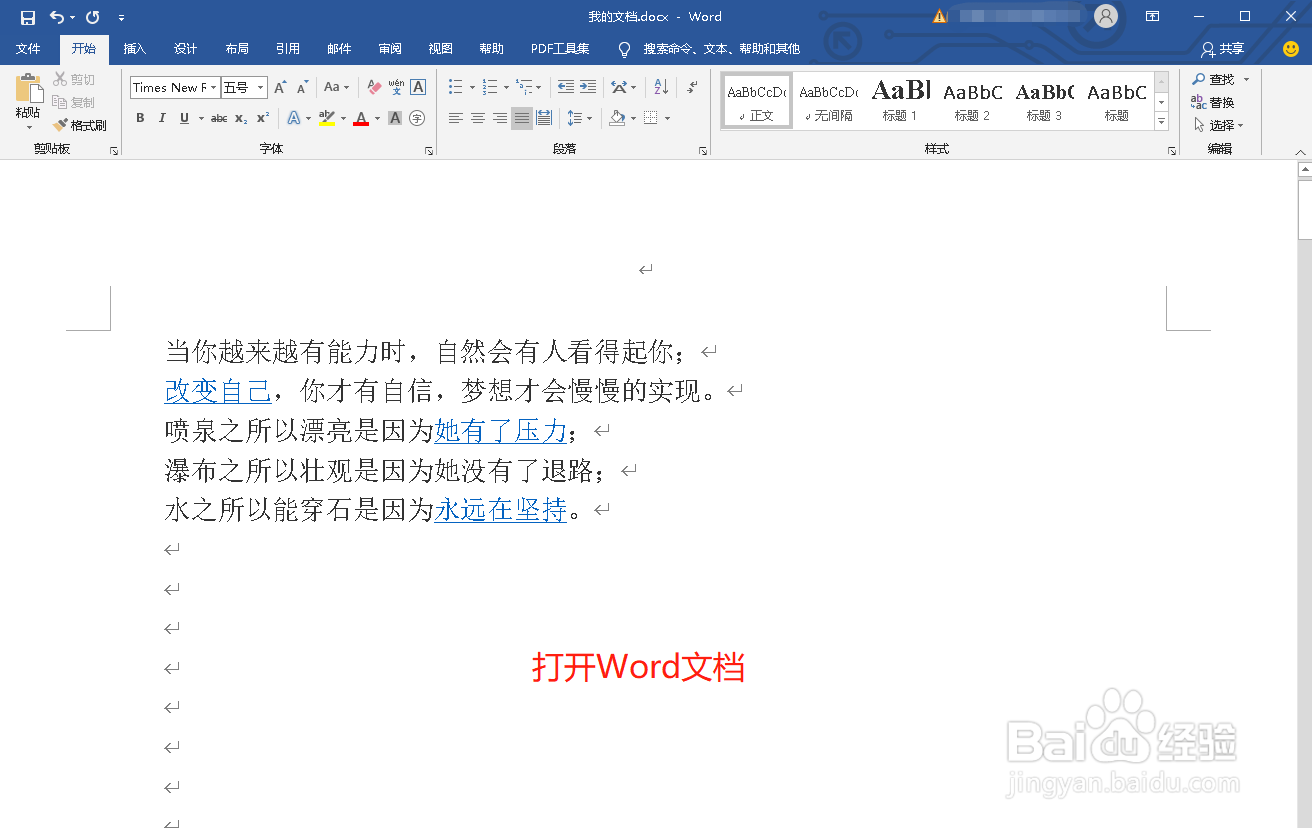Open the PDF工具集 tab
Viewport: 1312px width, 828px height.
click(559, 48)
